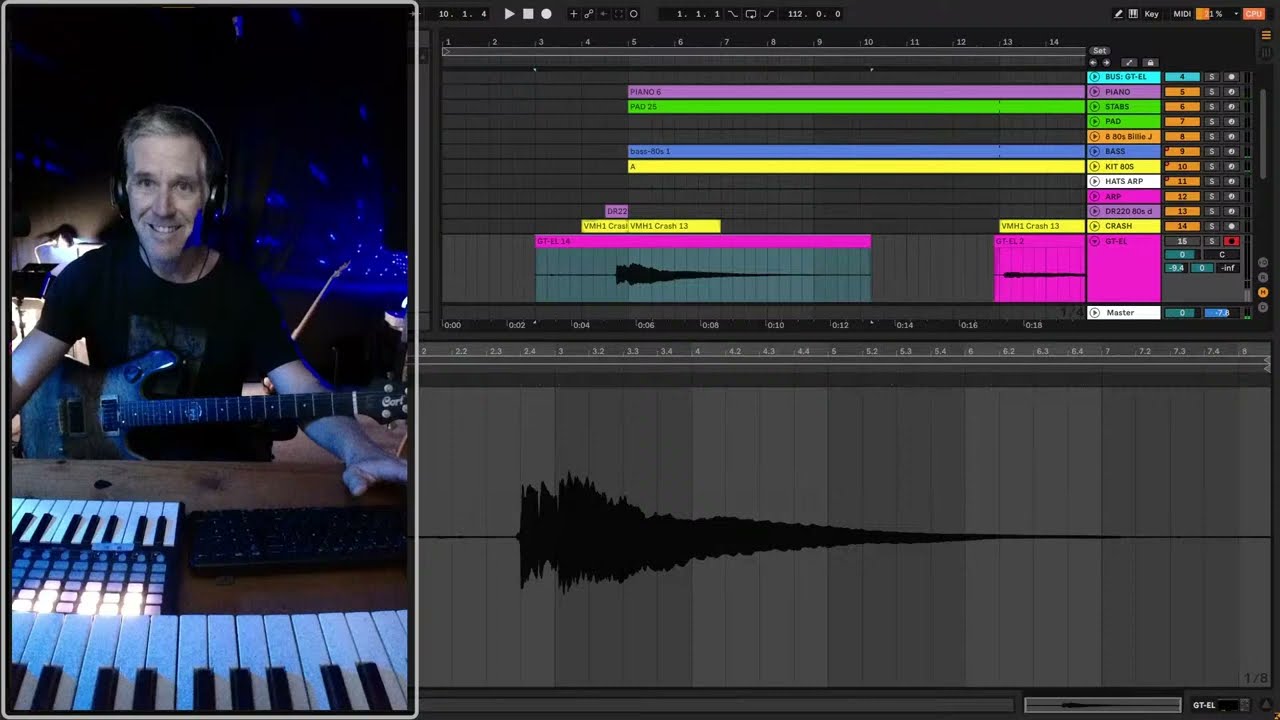Image resolution: width=1280 pixels, height=720 pixels.
Task: Select the DR22 clip
Action: pyautogui.click(x=617, y=212)
